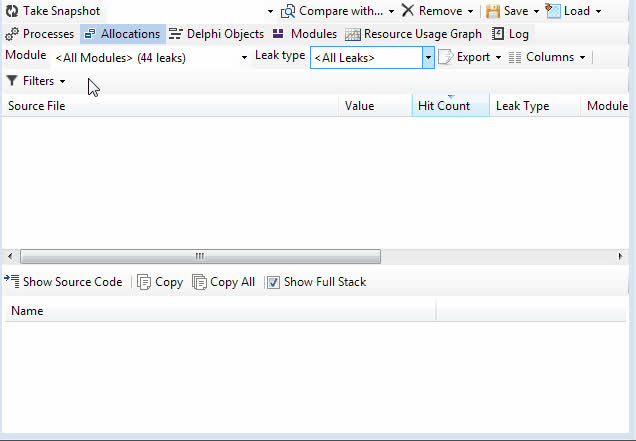The height and width of the screenshot is (441, 636).
Task: Click the Copy All button
Action: click(x=223, y=282)
